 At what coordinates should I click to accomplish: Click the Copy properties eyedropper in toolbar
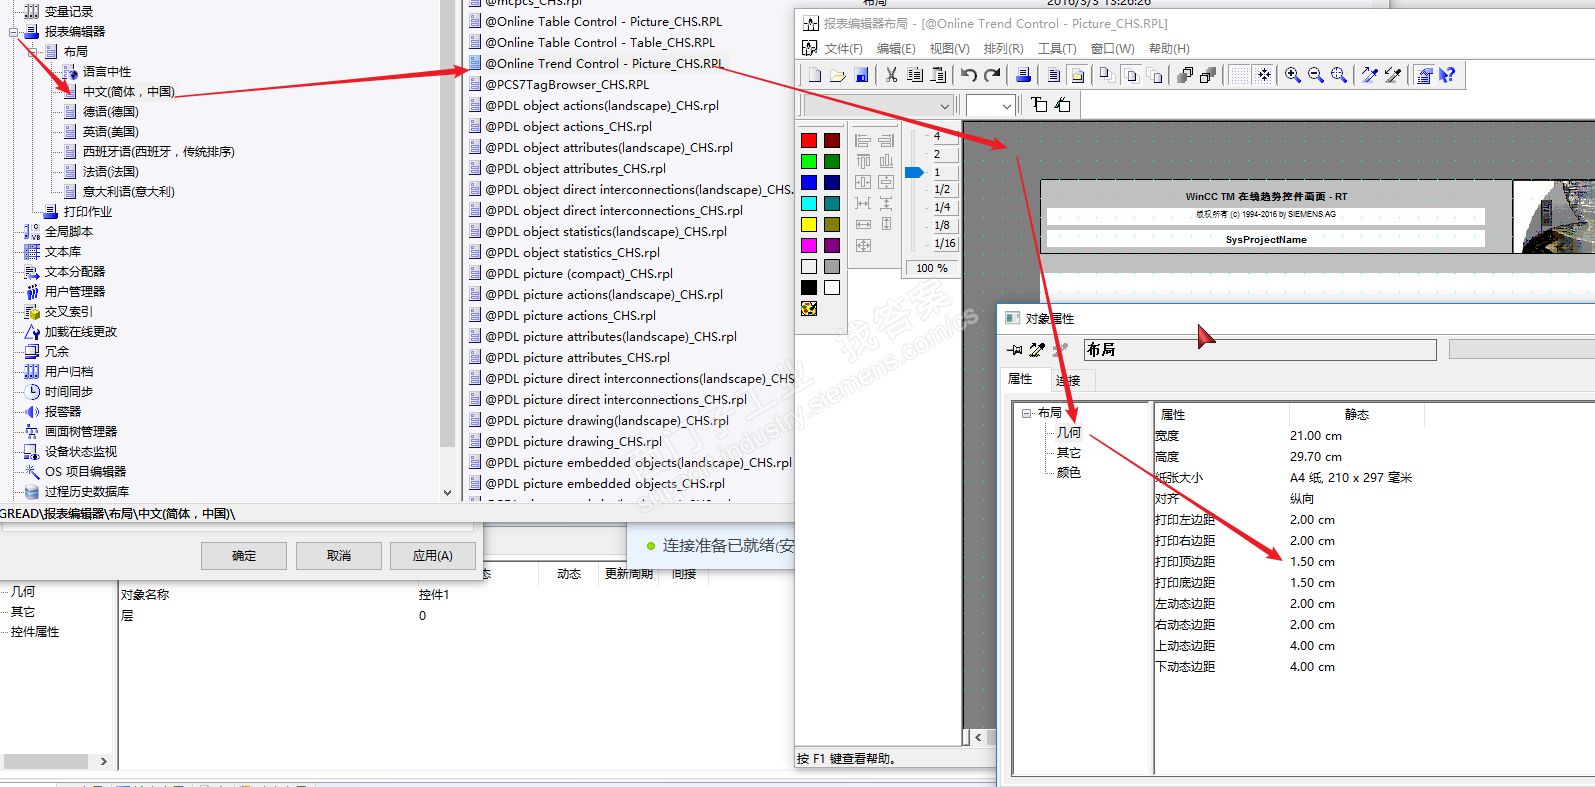[x=1370, y=75]
